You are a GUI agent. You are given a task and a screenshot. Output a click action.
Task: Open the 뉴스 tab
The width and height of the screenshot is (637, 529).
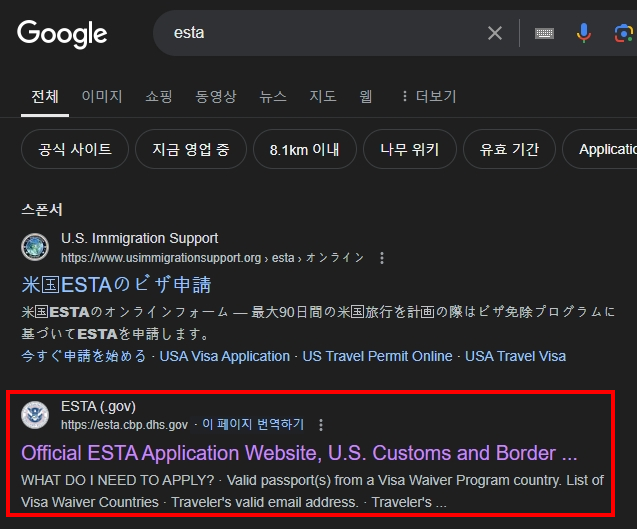pos(273,97)
